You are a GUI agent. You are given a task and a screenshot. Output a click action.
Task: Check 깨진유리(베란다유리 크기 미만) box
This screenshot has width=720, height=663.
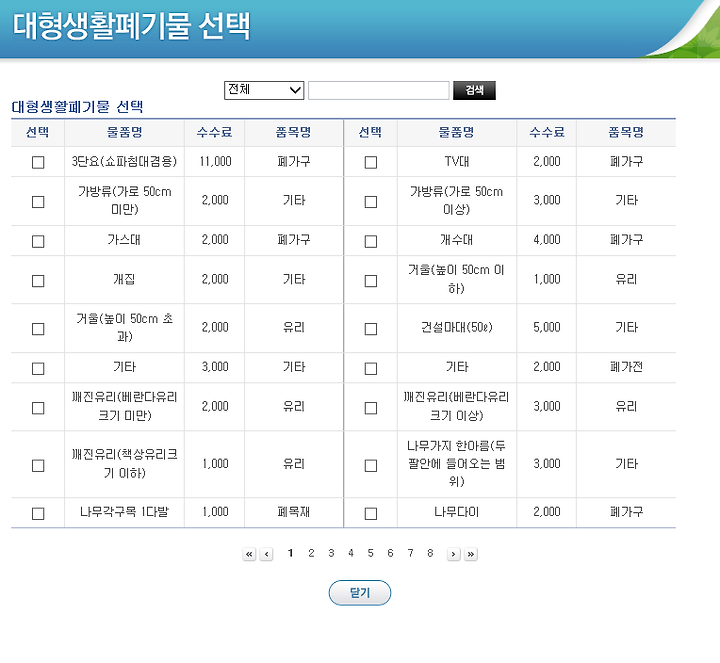coord(38,408)
